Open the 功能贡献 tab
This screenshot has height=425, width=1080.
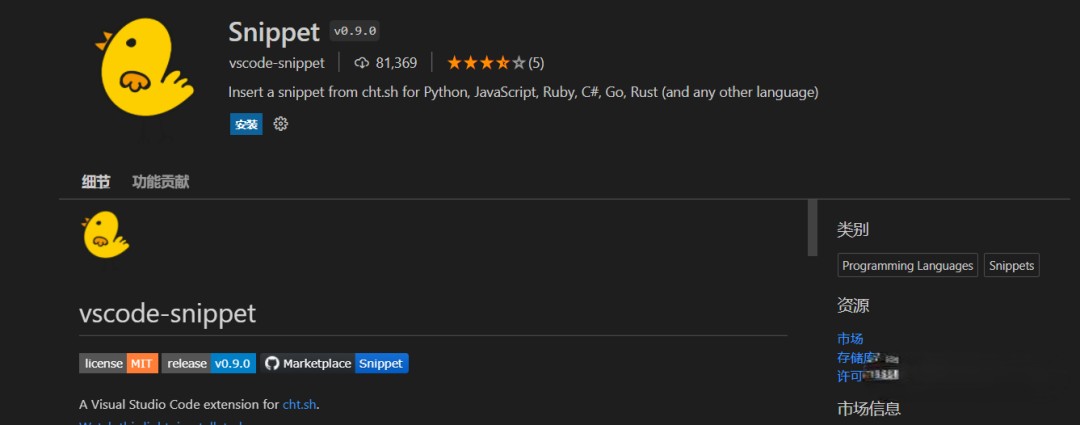pyautogui.click(x=160, y=182)
